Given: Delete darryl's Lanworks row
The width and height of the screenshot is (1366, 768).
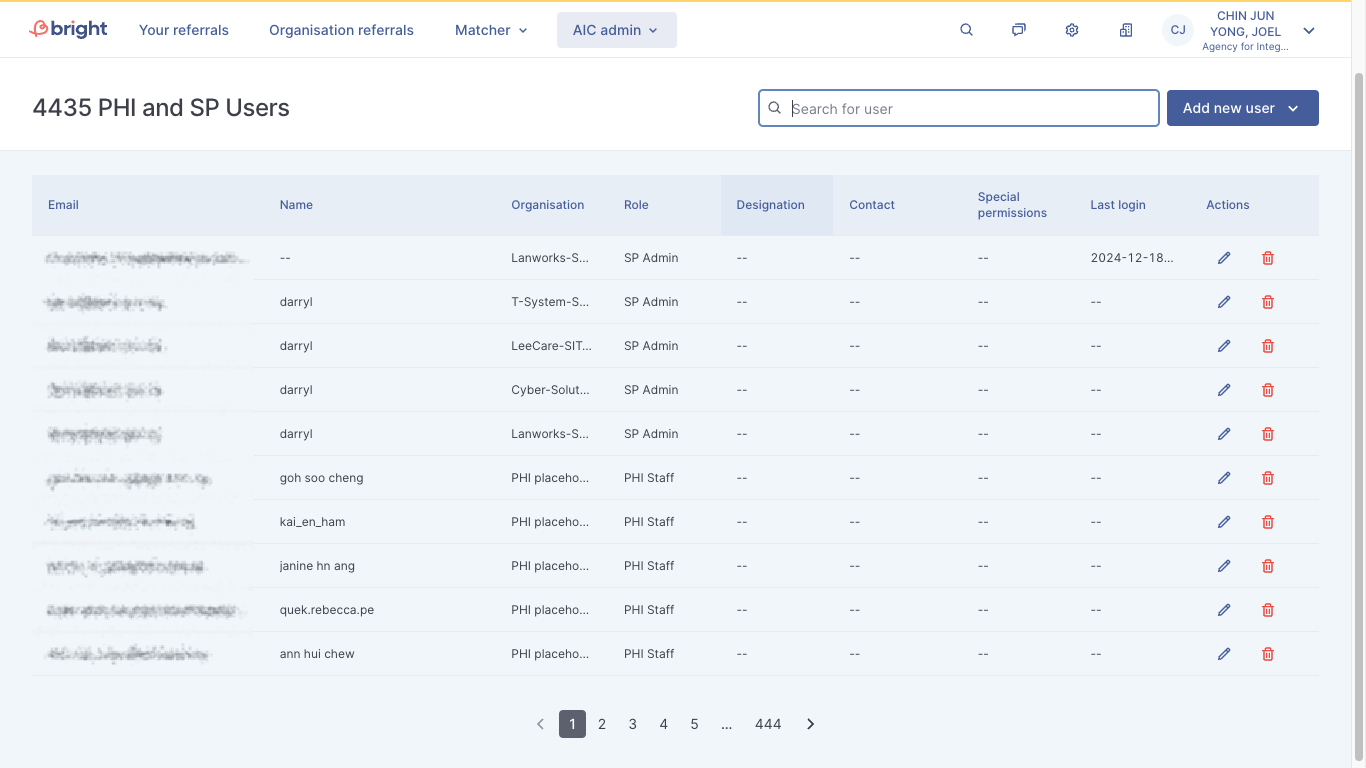Looking at the screenshot, I should tap(1268, 434).
